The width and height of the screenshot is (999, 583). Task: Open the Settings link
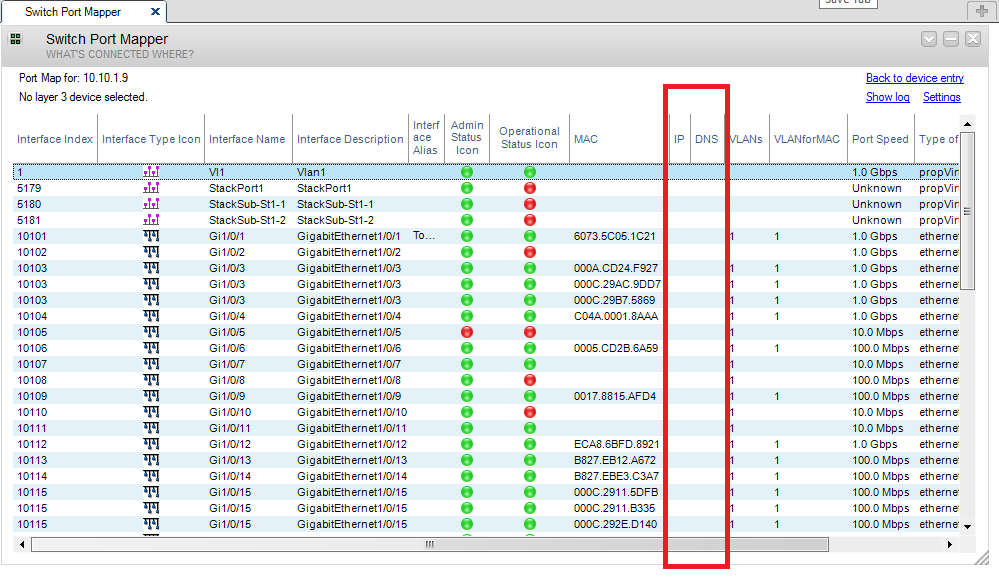tap(942, 97)
